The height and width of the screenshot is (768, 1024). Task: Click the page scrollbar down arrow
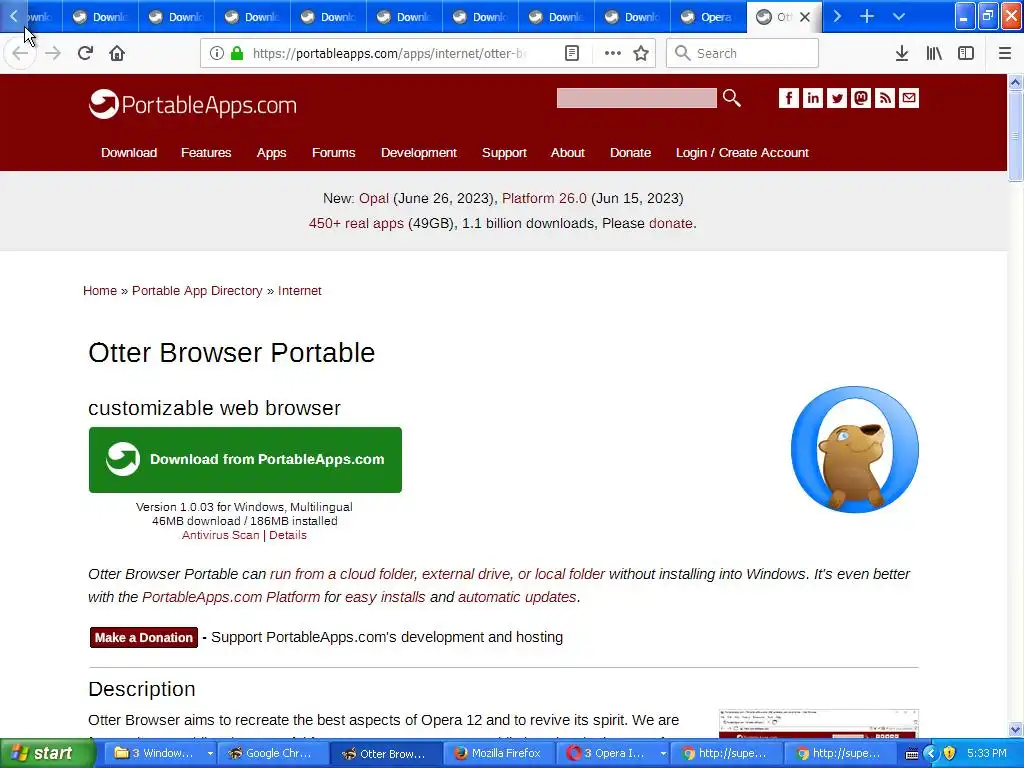tap(1015, 729)
